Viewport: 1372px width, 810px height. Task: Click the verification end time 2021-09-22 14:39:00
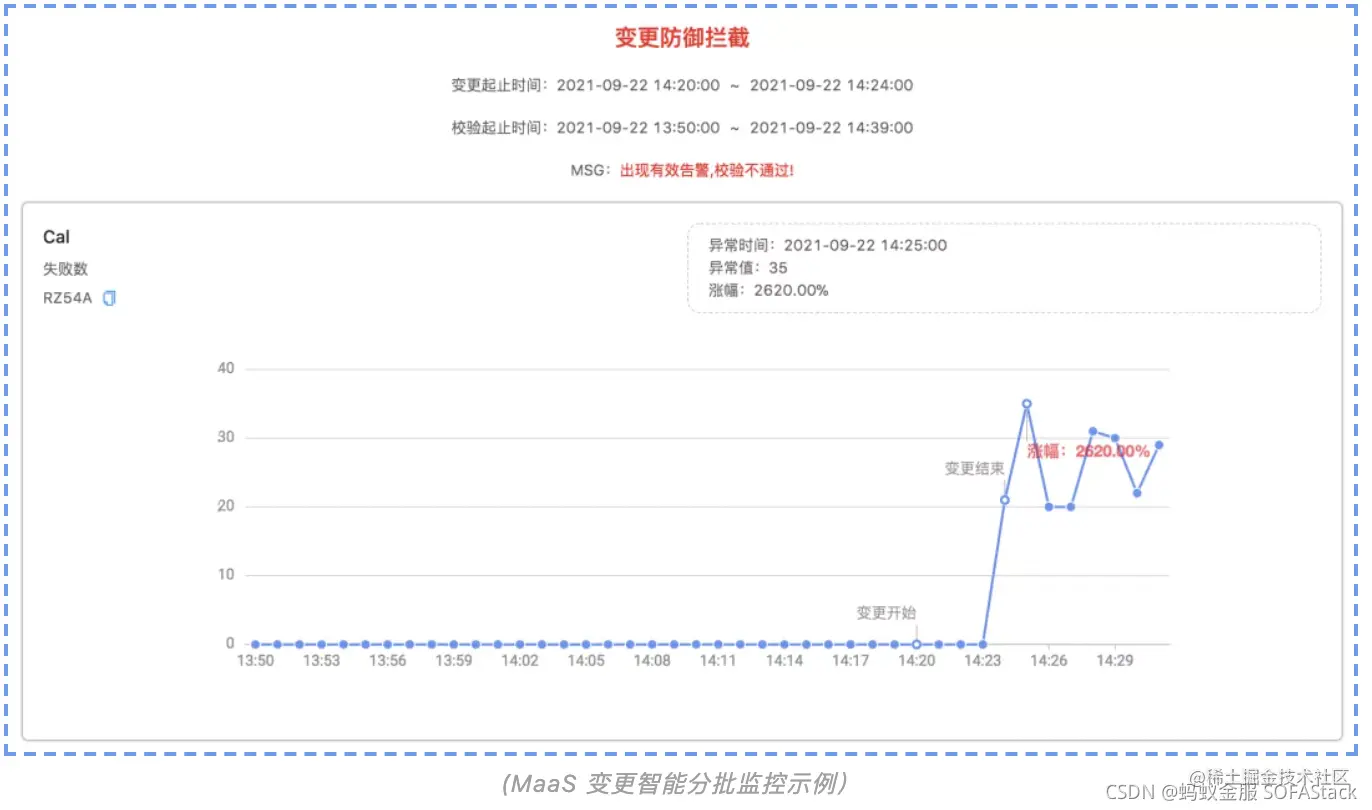click(831, 128)
